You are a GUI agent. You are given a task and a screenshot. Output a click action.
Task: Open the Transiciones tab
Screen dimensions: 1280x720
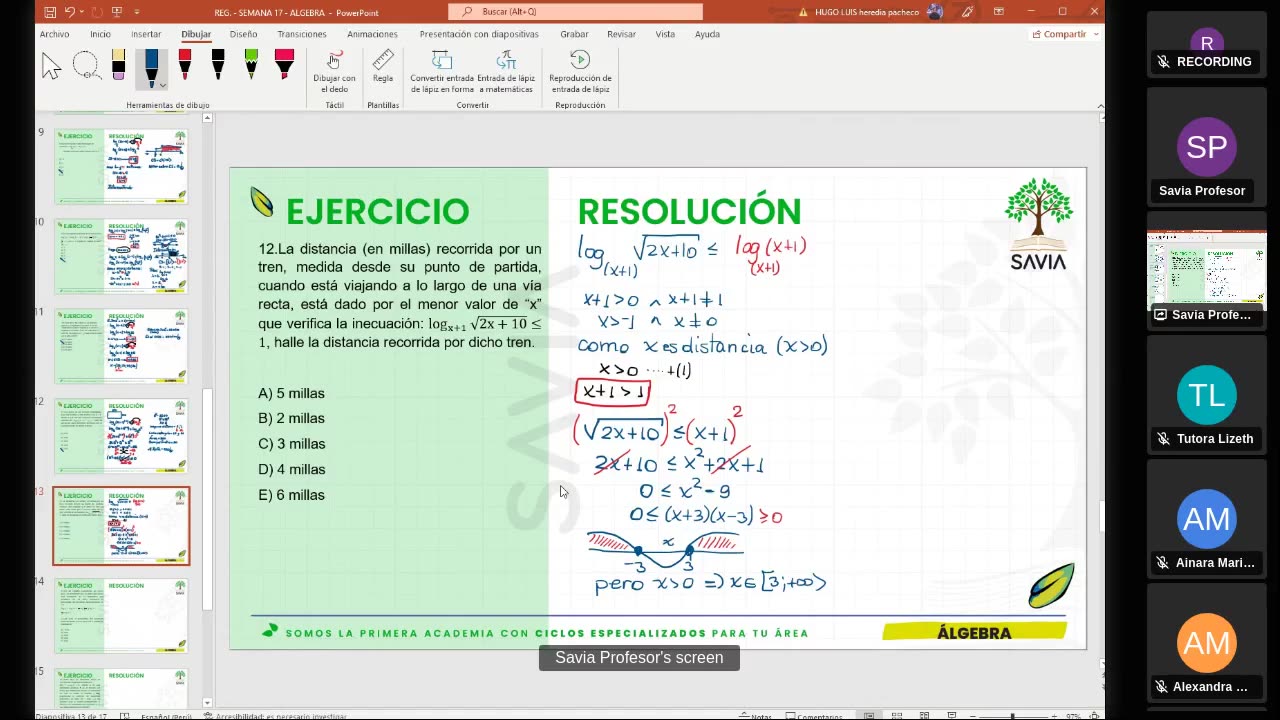point(302,34)
